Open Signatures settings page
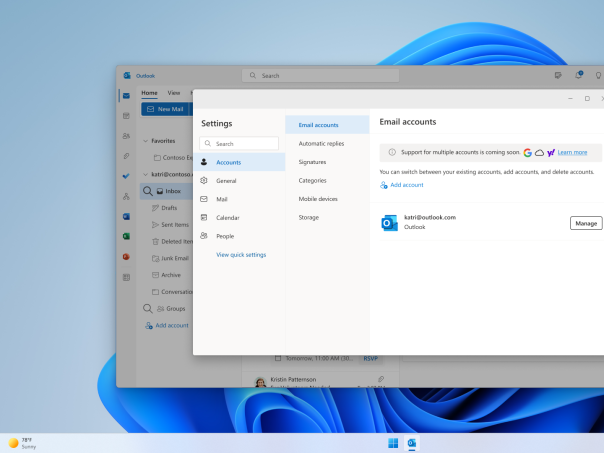Viewport: 604px width, 453px height. tap(312, 162)
